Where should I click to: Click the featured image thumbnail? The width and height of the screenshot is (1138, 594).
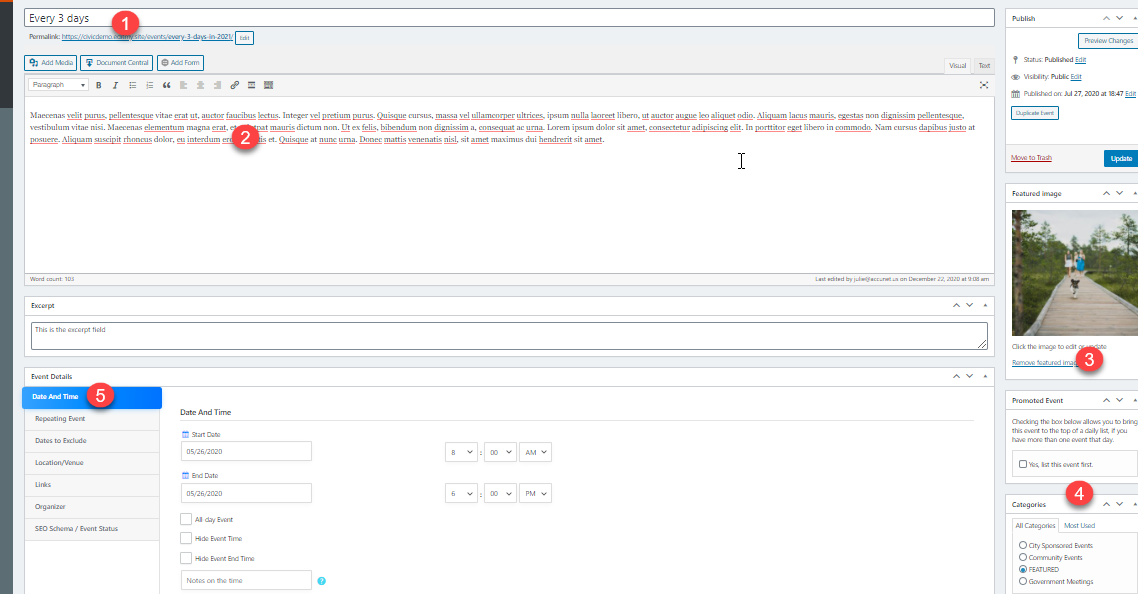click(x=1075, y=273)
